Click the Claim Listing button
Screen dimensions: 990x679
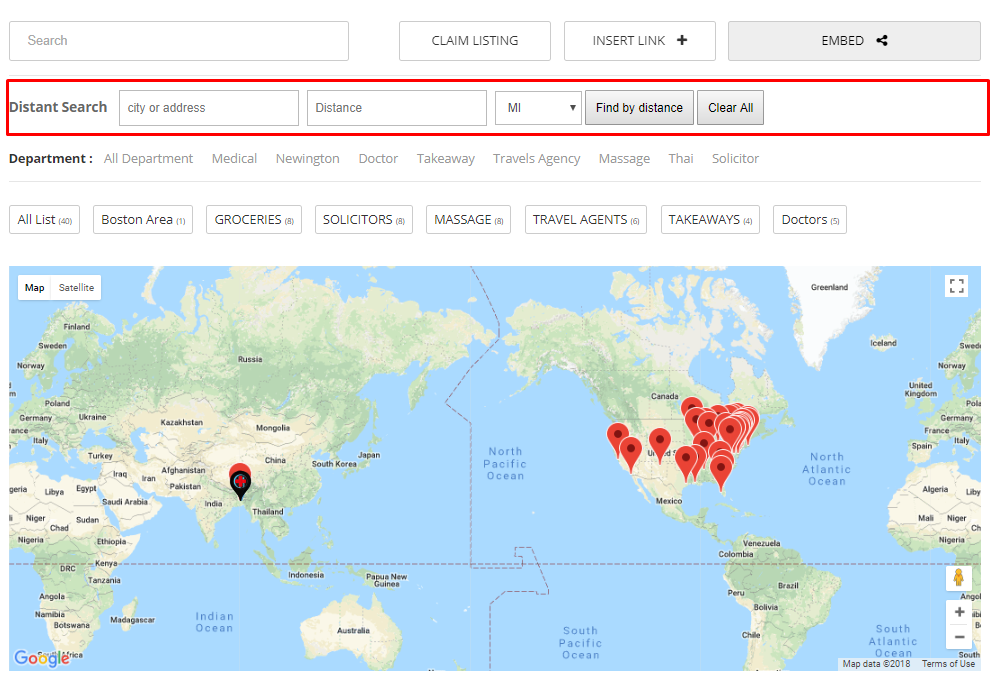(x=475, y=41)
